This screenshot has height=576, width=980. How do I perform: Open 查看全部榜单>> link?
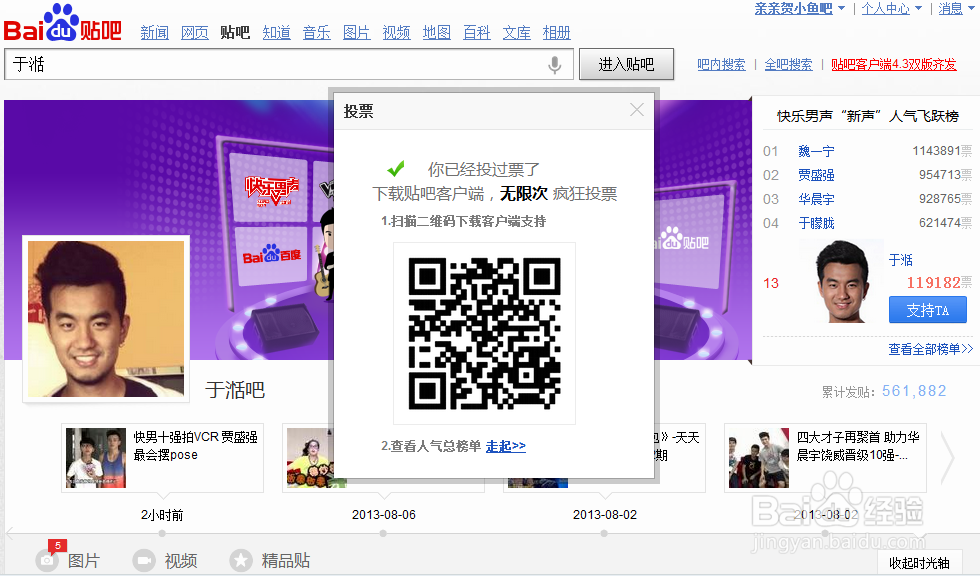pos(931,349)
